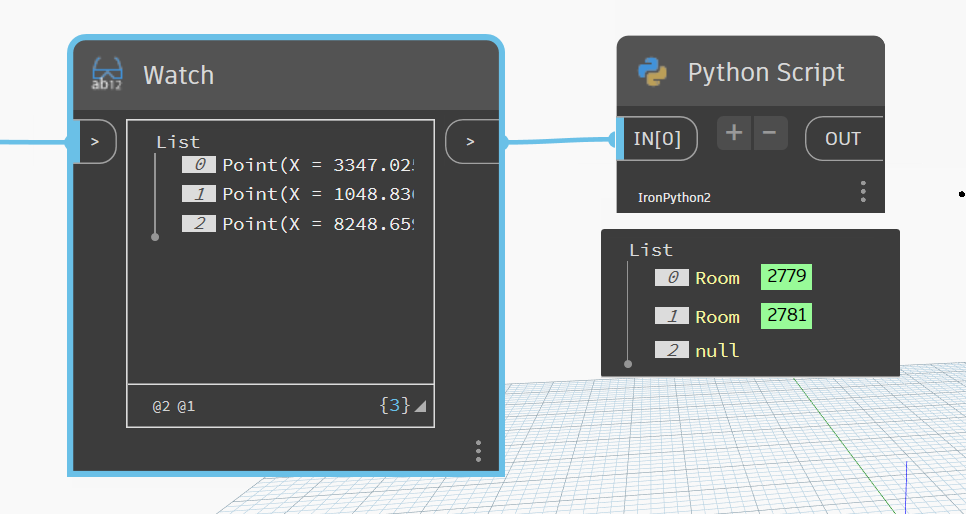Screen dimensions: 966x514
Task: Click the Watch preview resize corner triangle
Action: tap(420, 406)
